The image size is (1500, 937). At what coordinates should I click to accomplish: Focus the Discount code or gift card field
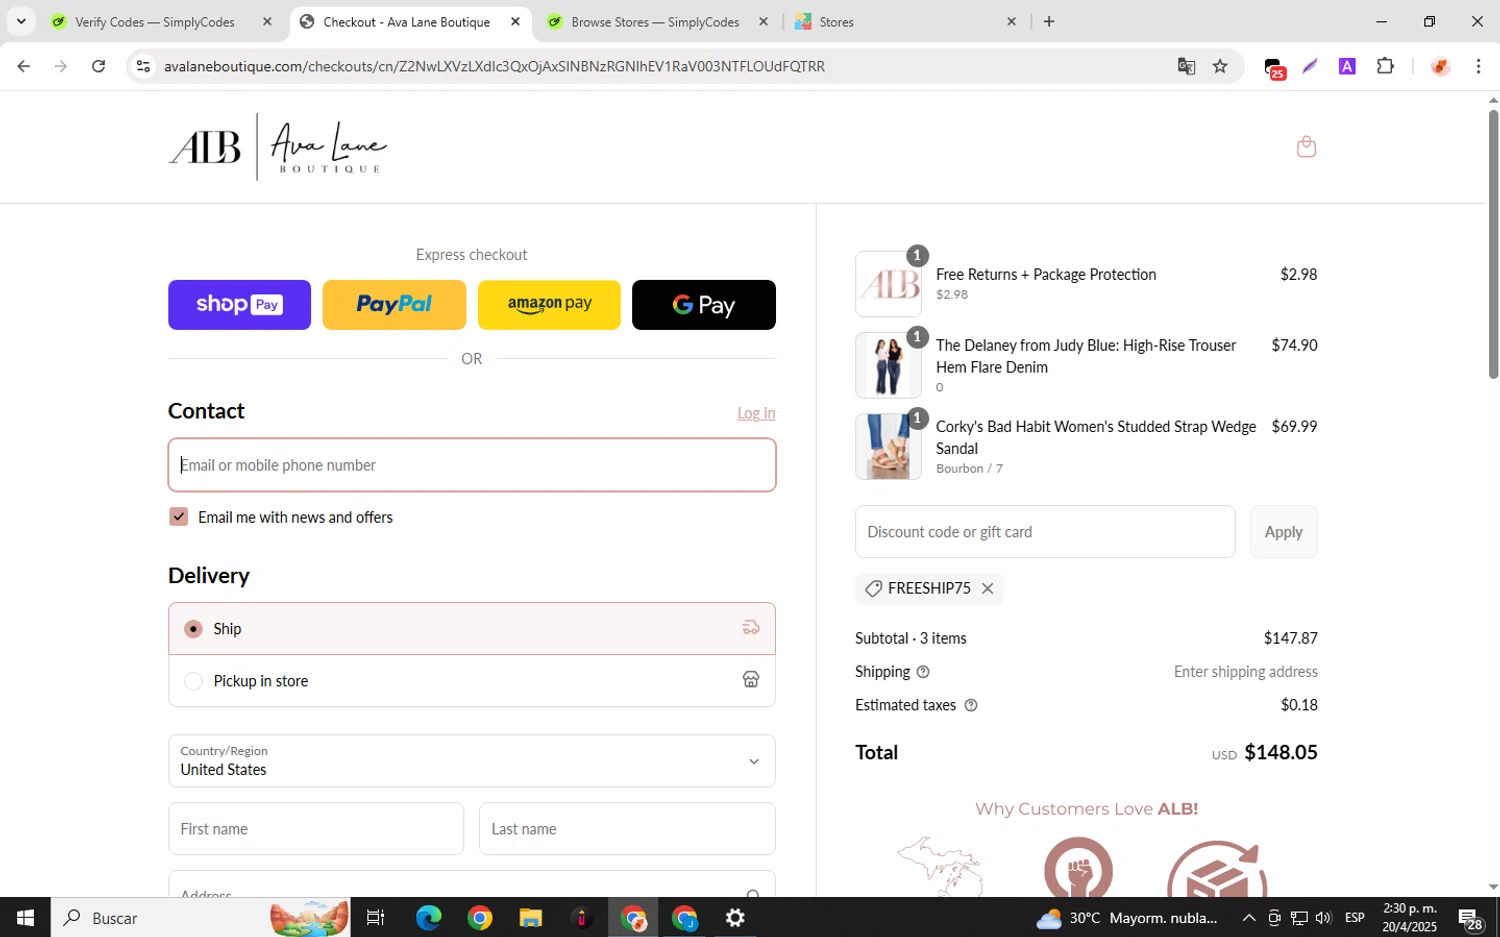pyautogui.click(x=1045, y=532)
